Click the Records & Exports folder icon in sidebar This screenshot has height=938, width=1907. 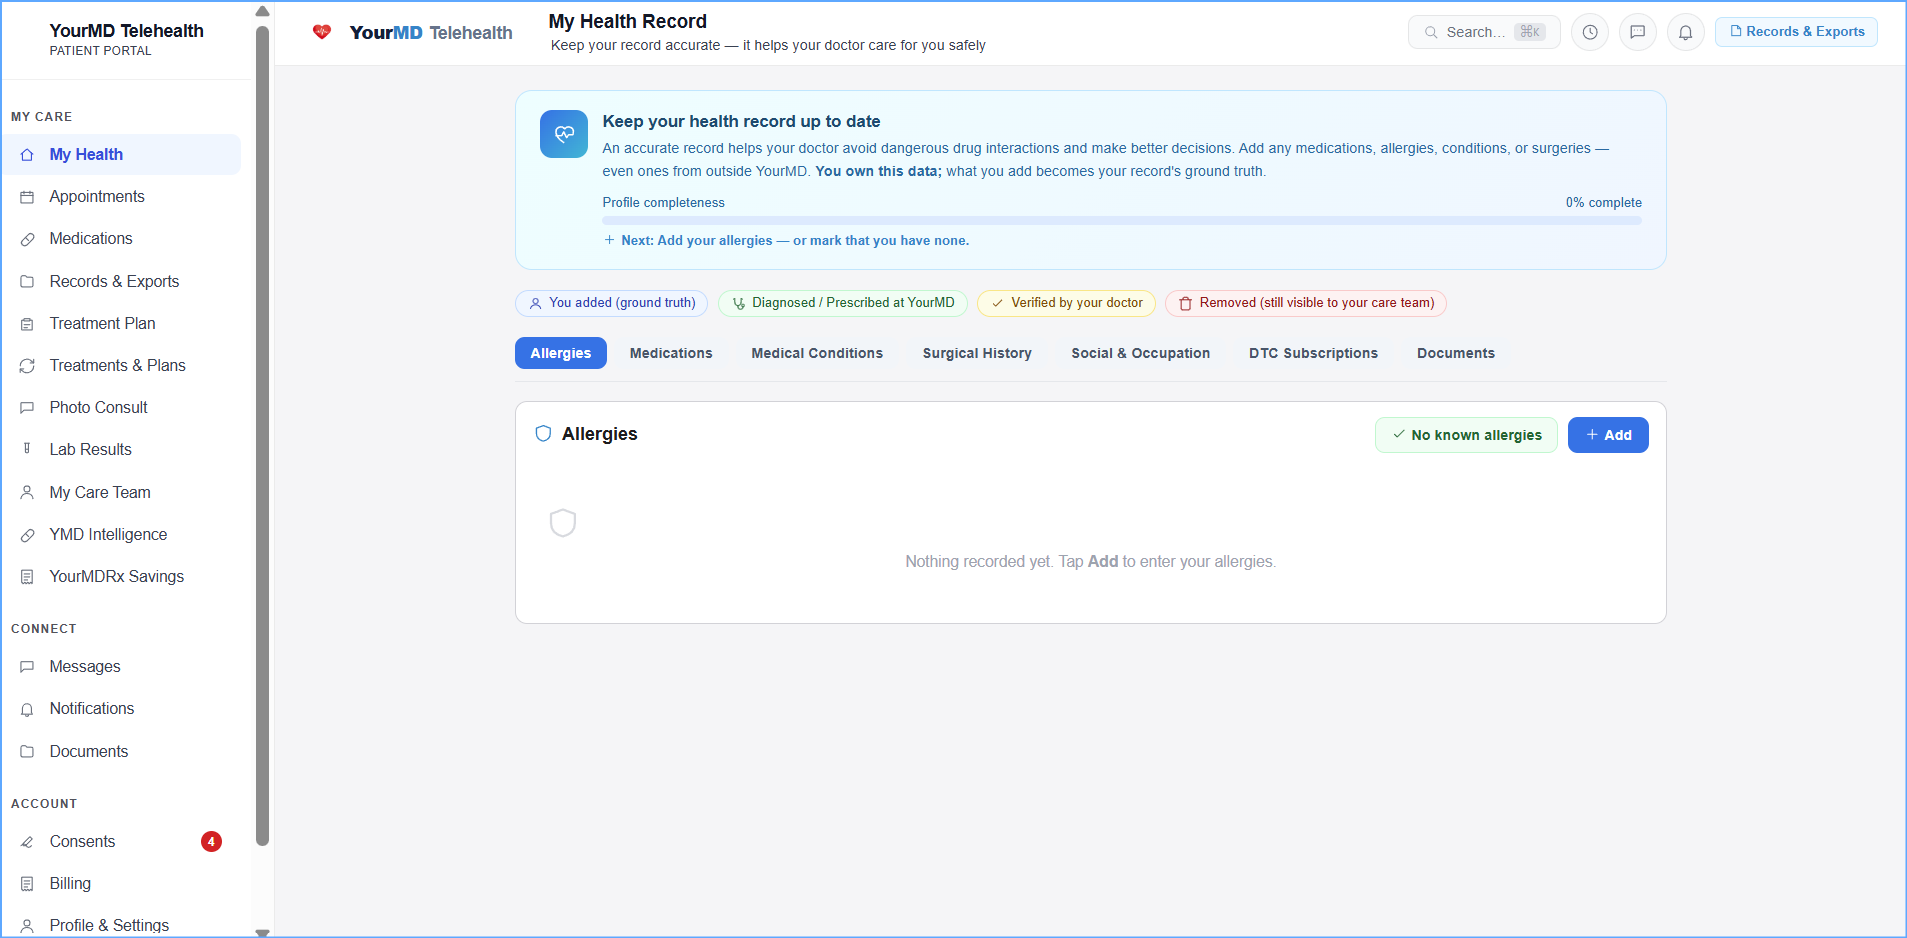click(27, 282)
